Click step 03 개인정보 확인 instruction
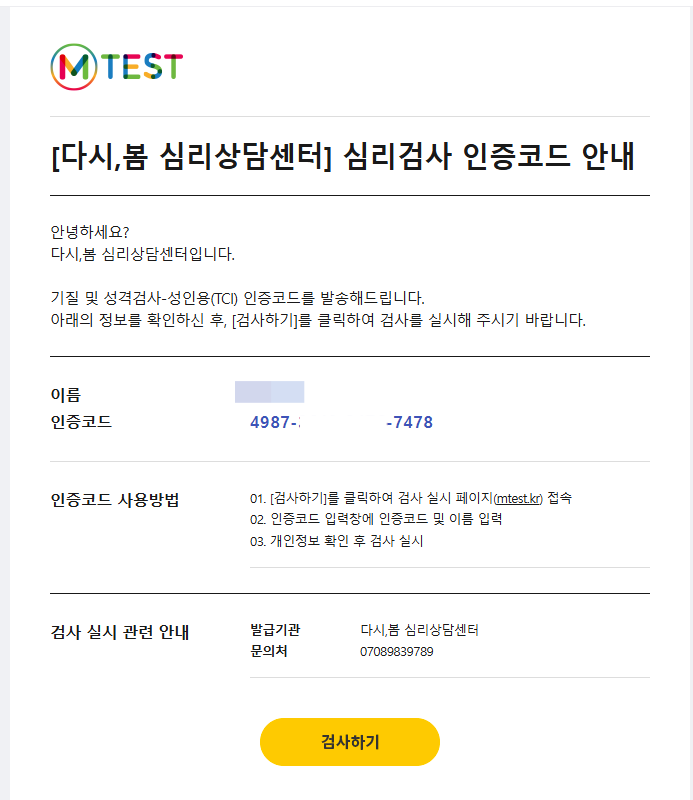This screenshot has height=800, width=693. point(336,541)
